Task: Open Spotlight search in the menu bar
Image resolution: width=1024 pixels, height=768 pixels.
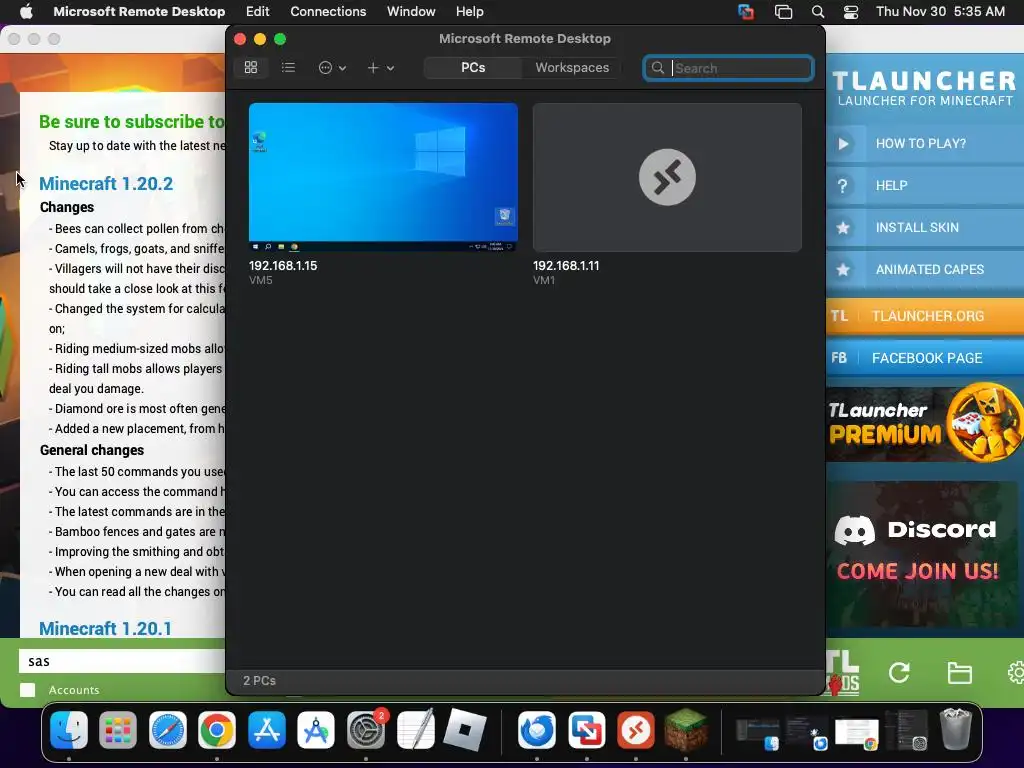Action: [x=818, y=12]
